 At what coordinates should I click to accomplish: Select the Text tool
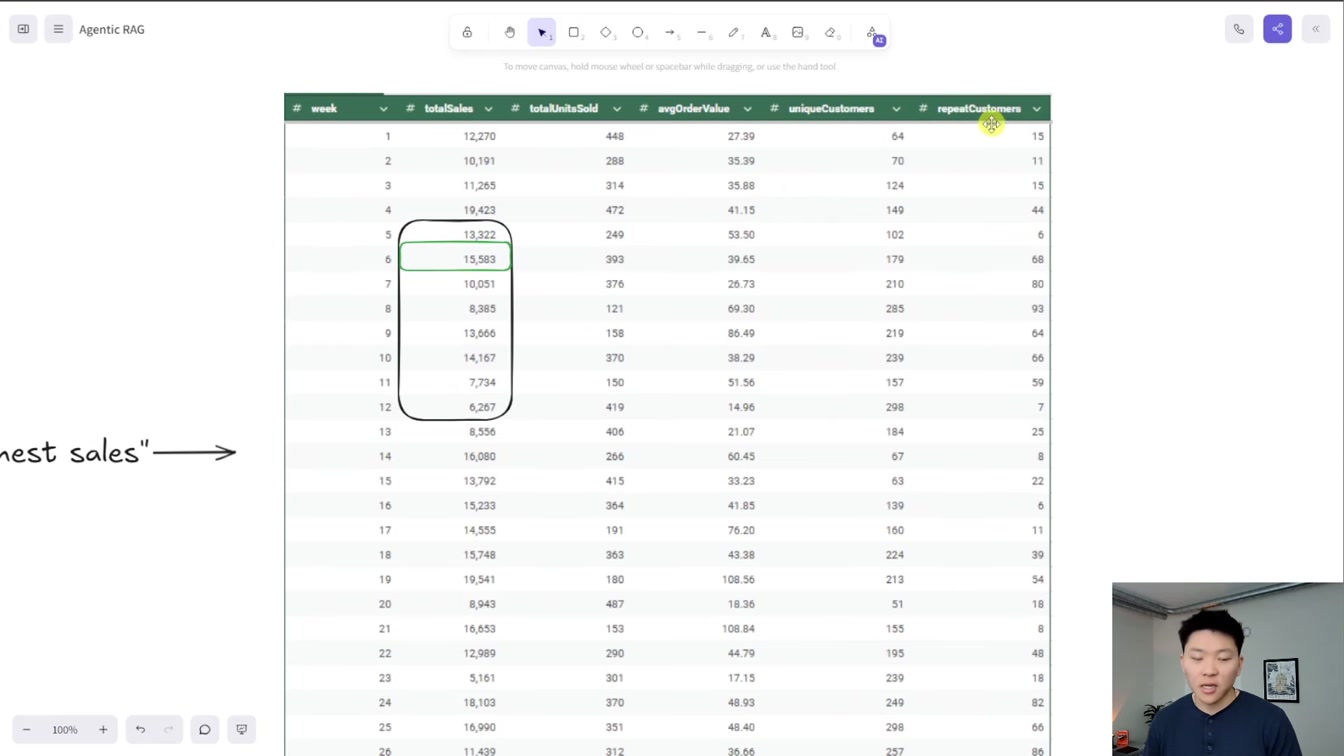pyautogui.click(x=766, y=32)
